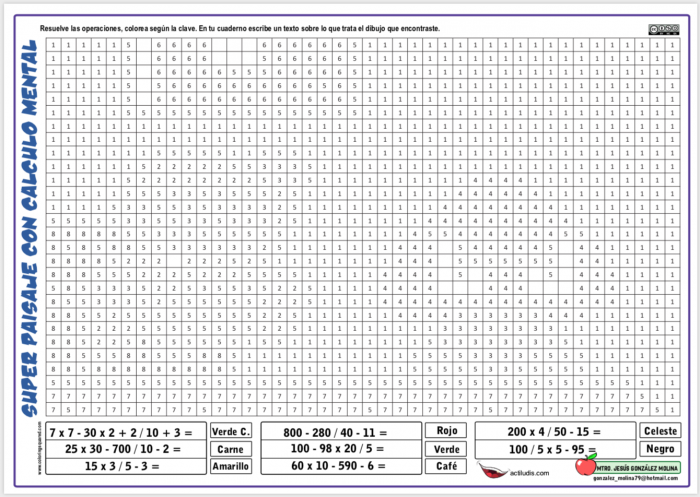Select the 'Café' color label
The width and height of the screenshot is (700, 497).
(447, 466)
